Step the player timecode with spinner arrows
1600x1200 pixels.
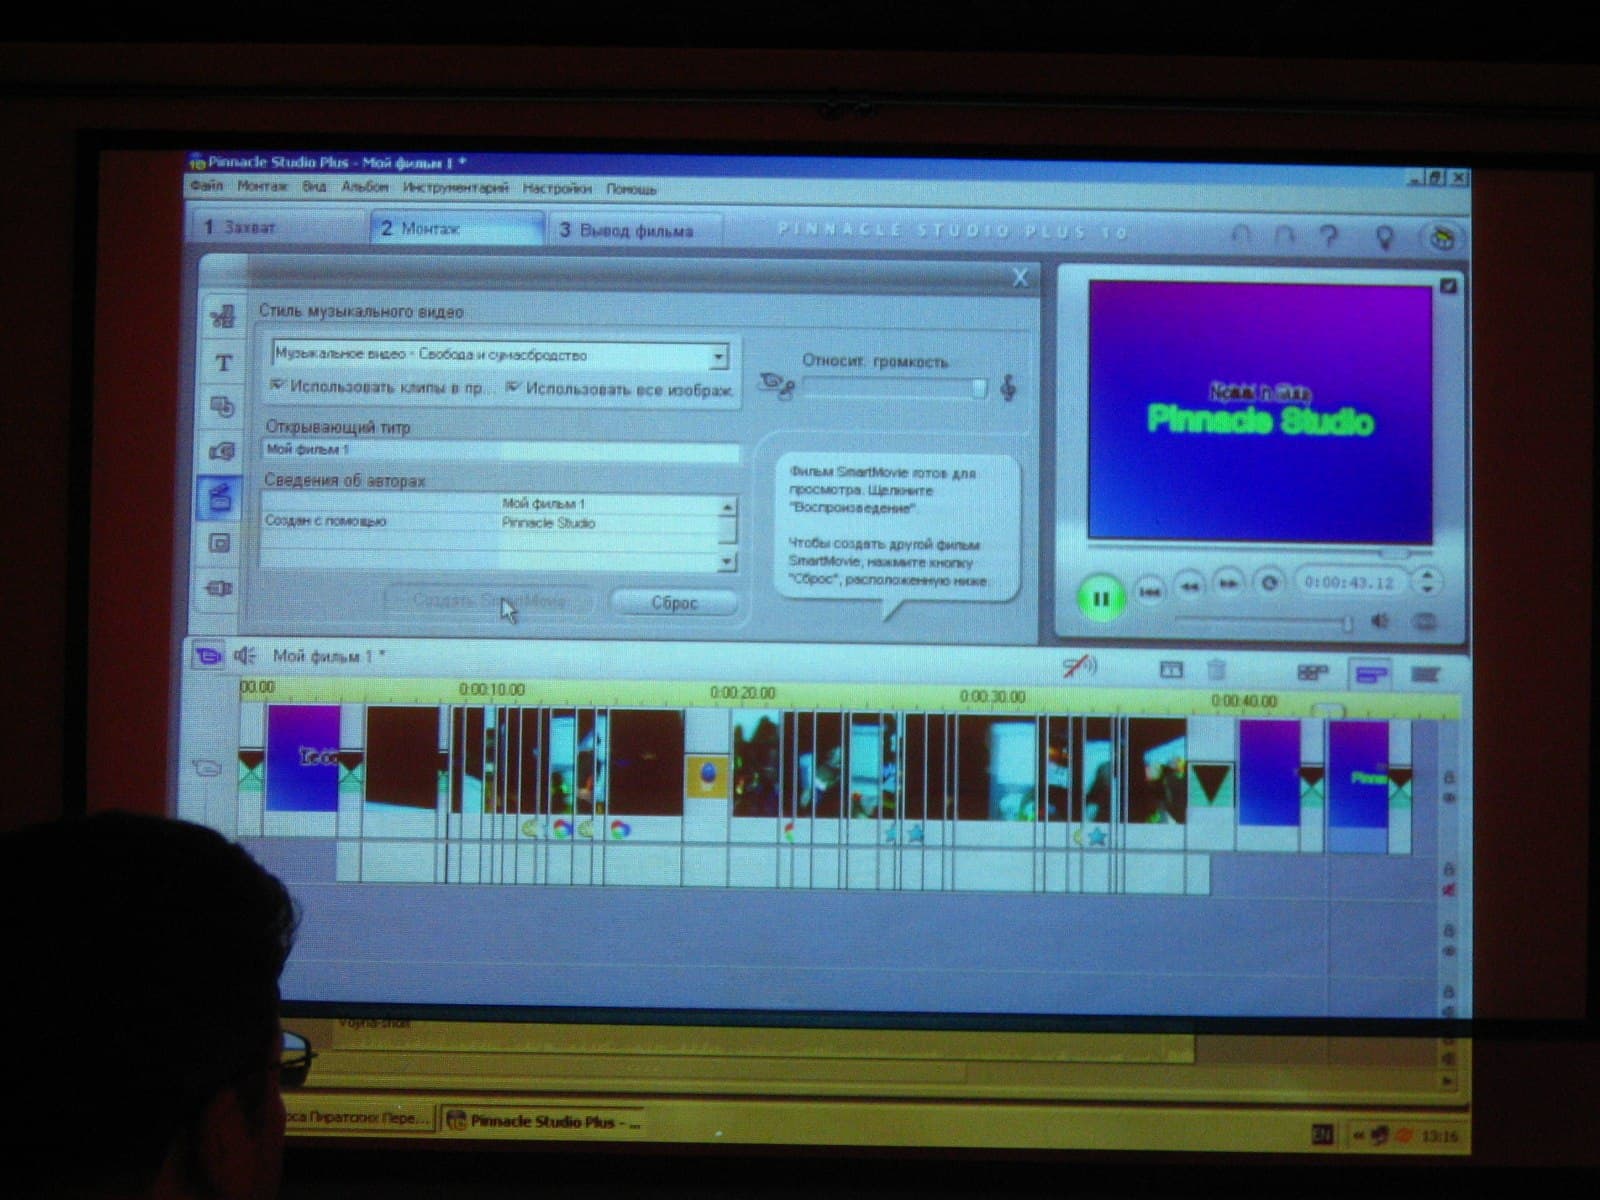(1428, 581)
